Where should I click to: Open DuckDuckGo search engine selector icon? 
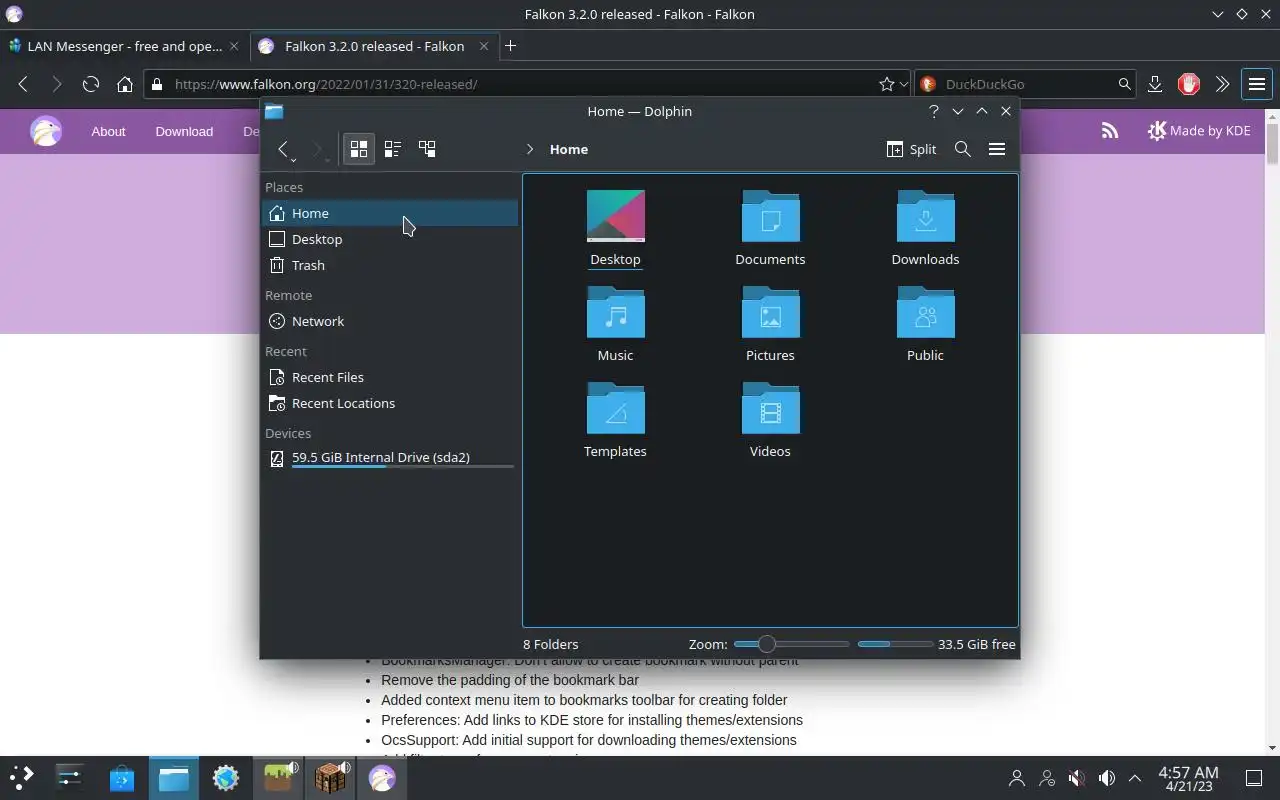click(928, 84)
